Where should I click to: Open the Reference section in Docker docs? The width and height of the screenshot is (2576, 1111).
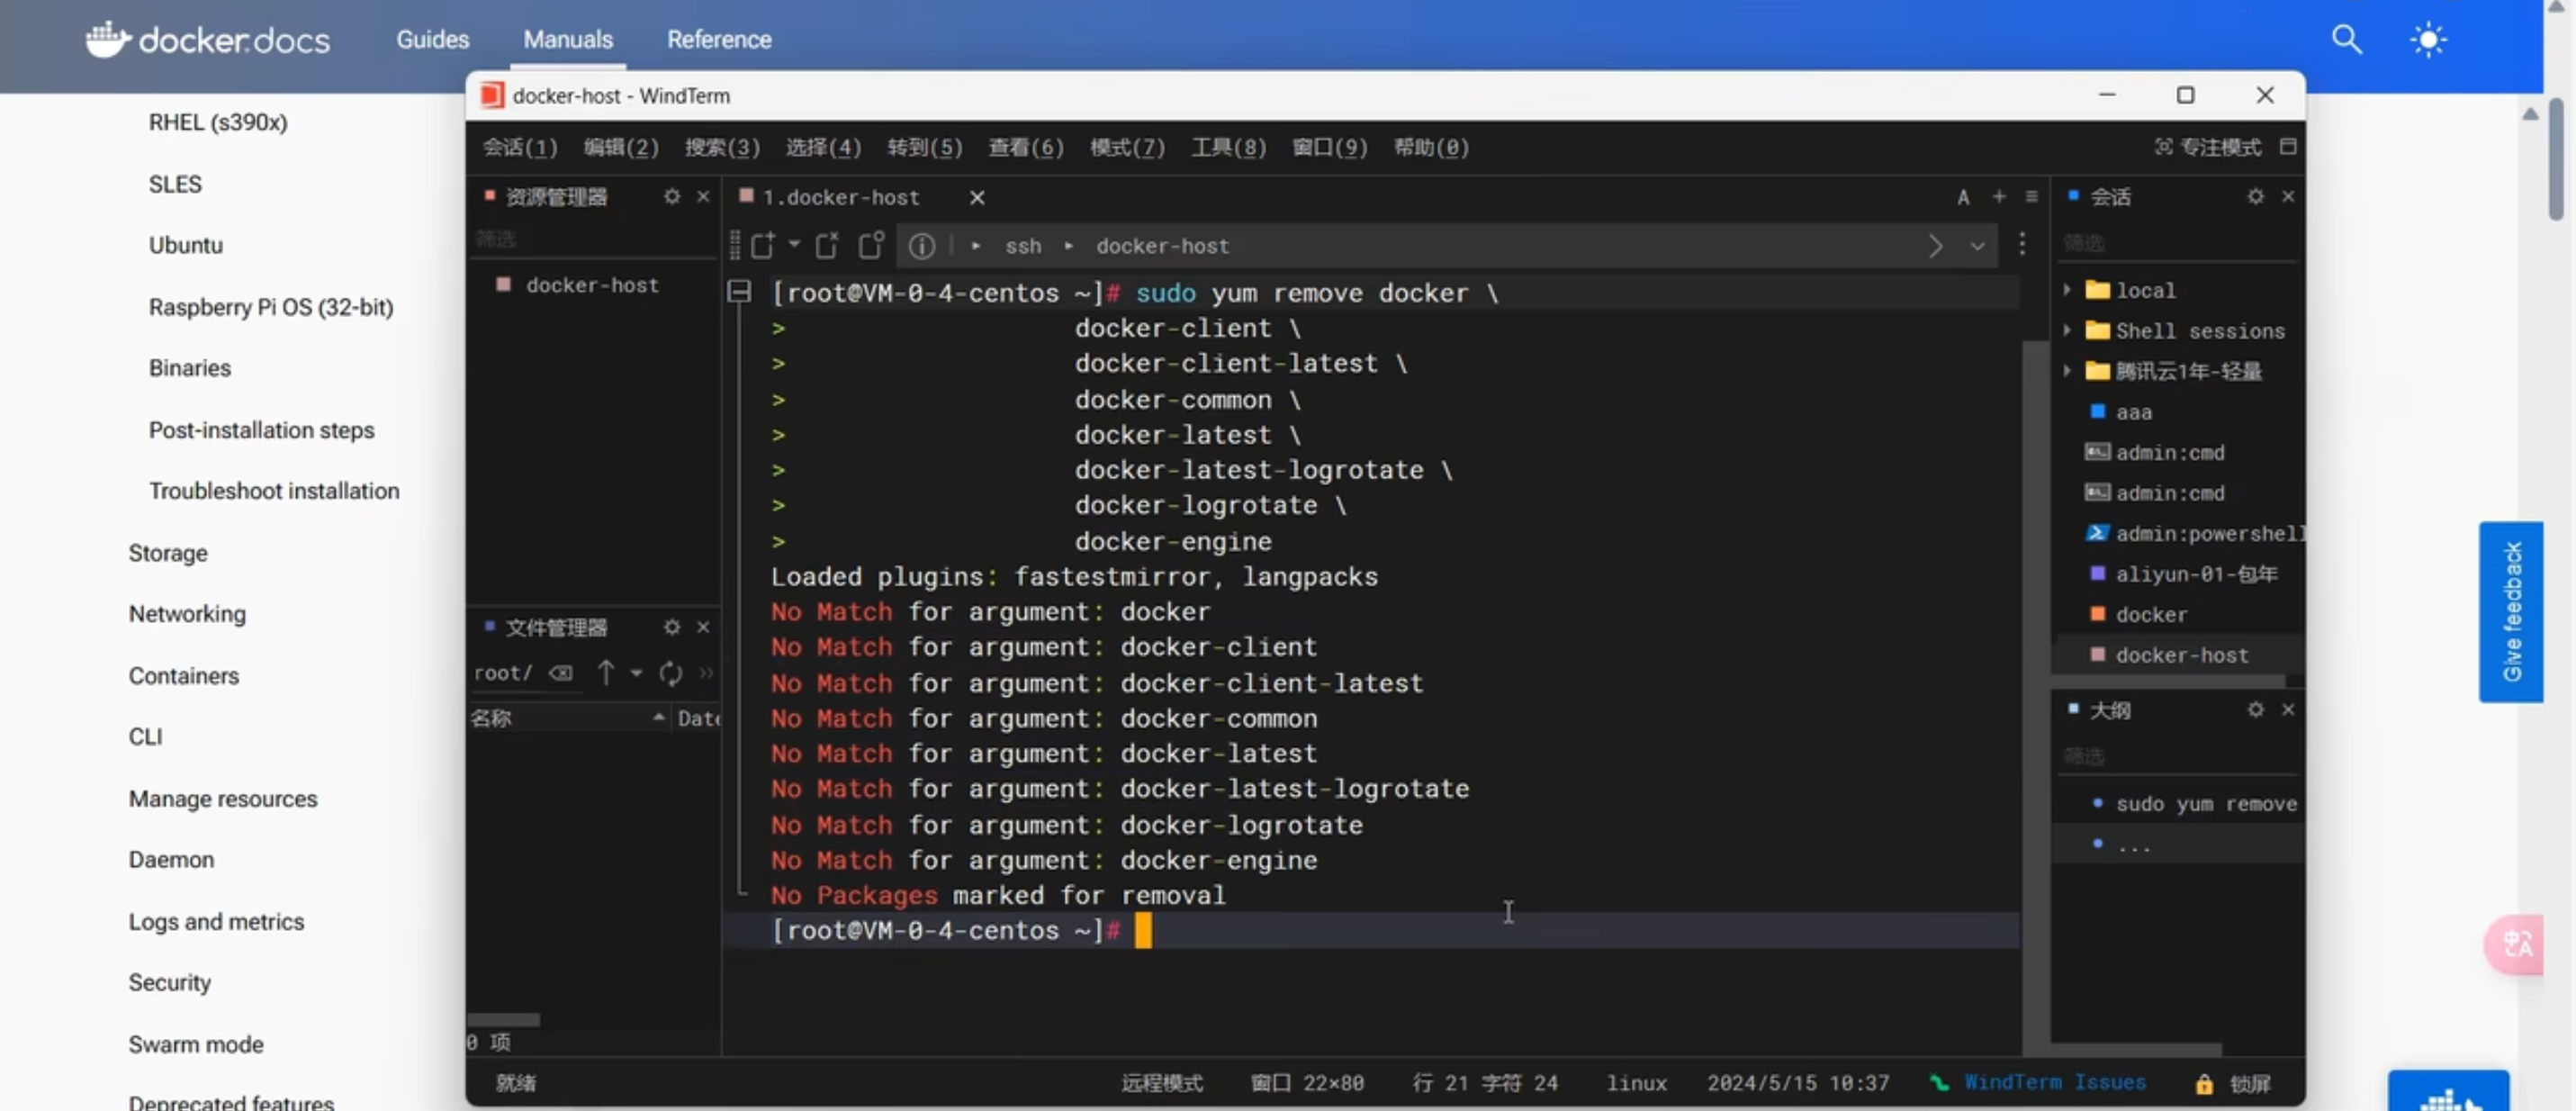pyautogui.click(x=719, y=39)
